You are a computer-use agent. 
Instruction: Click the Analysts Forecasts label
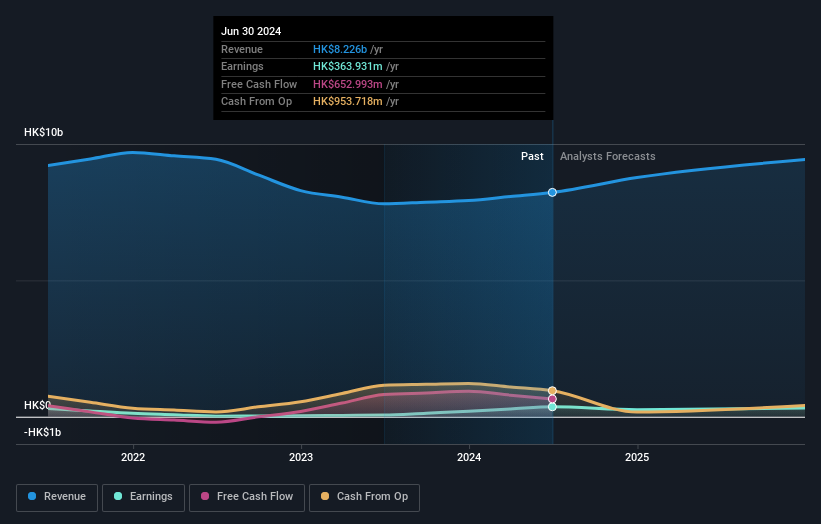[607, 157]
